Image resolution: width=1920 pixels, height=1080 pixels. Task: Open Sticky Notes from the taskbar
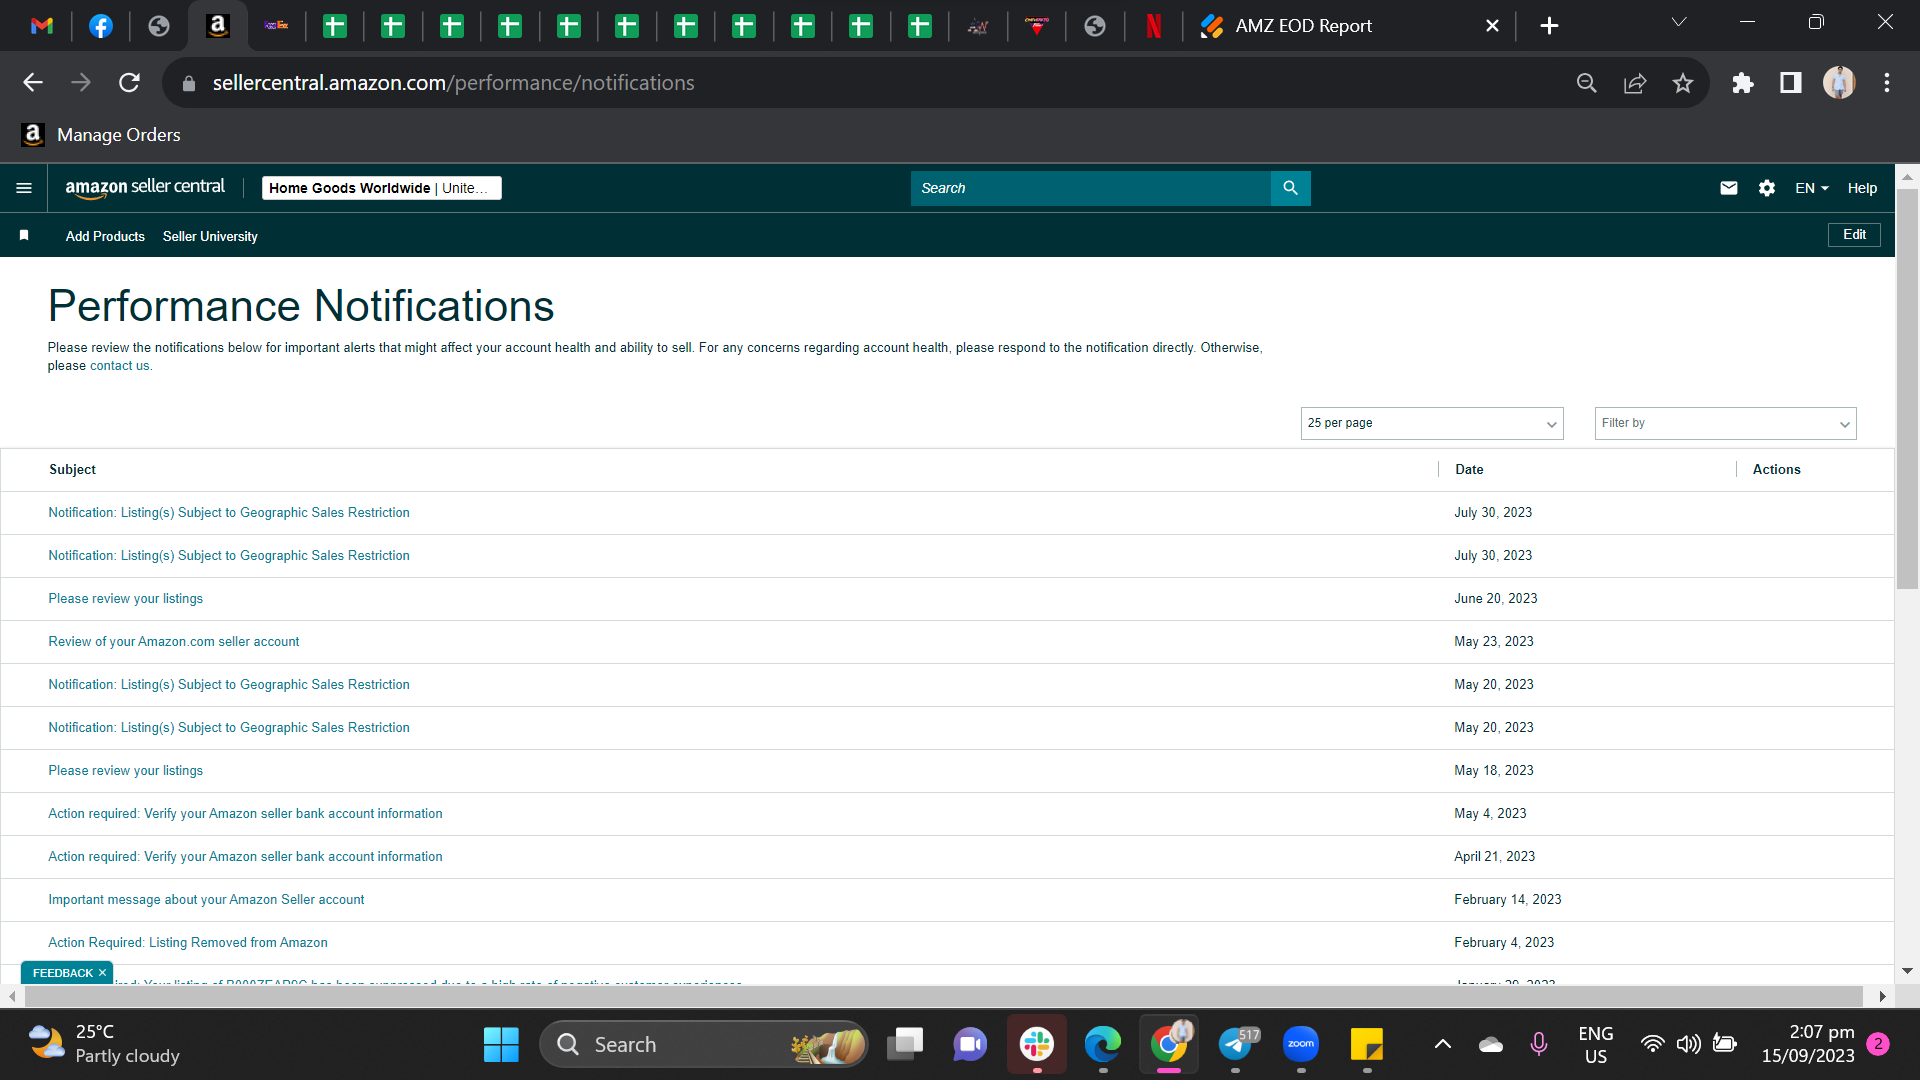[x=1367, y=1044]
